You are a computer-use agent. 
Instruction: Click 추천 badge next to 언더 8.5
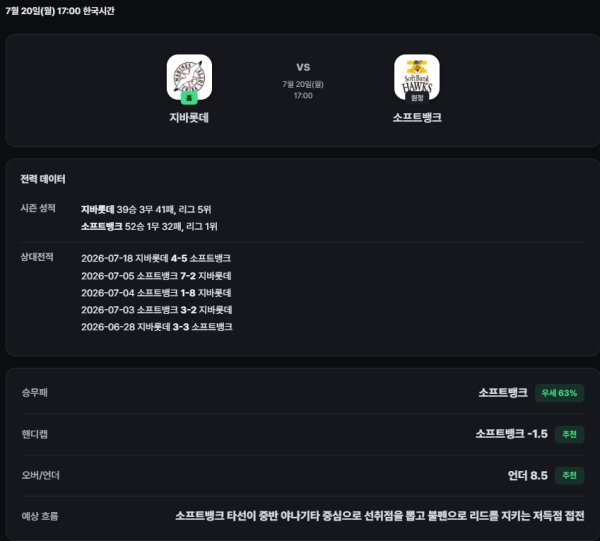pos(569,476)
